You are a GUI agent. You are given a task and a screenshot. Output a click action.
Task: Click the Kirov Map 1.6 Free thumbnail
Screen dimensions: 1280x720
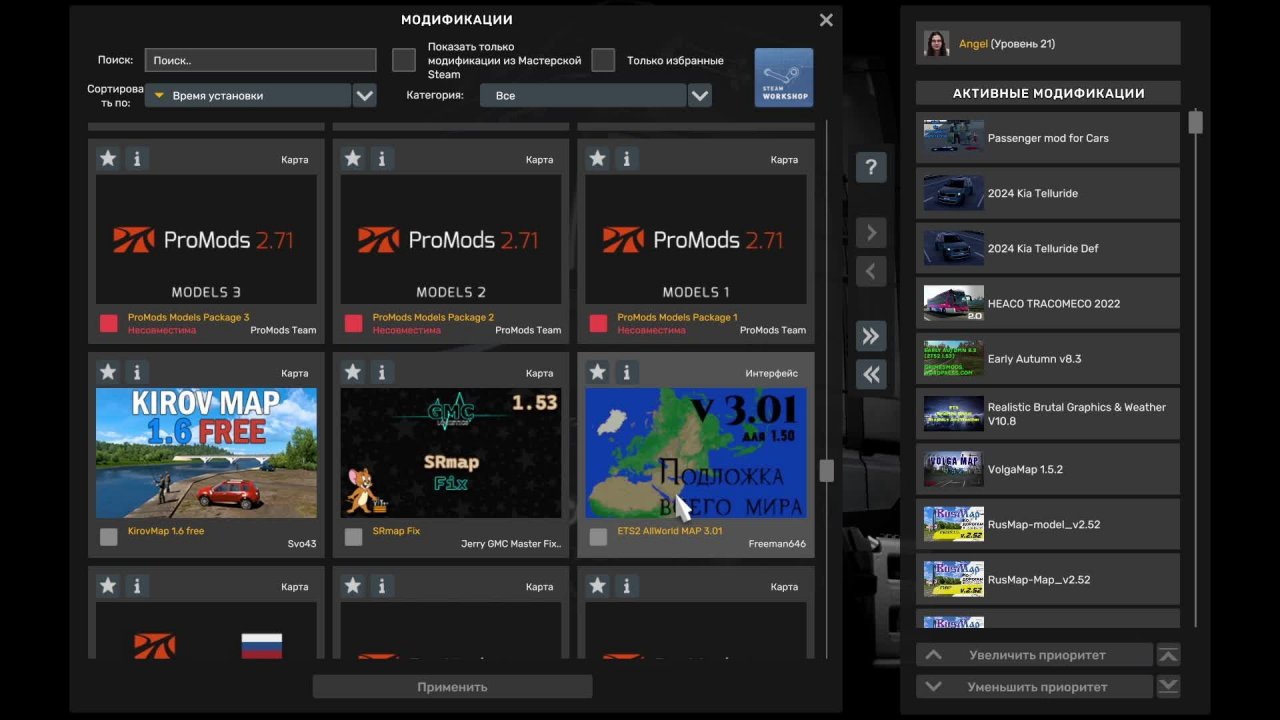tap(206, 453)
